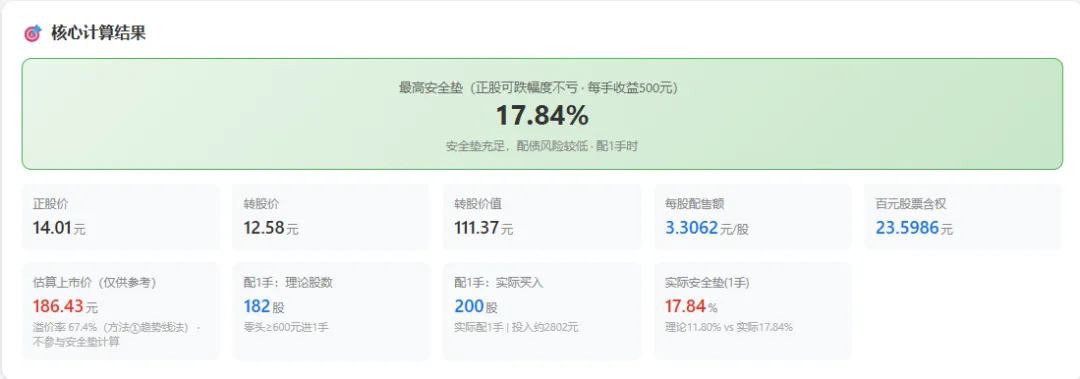Image resolution: width=1080 pixels, height=379 pixels.
Task: Select the 111.37元 conversion value
Action: point(484,227)
